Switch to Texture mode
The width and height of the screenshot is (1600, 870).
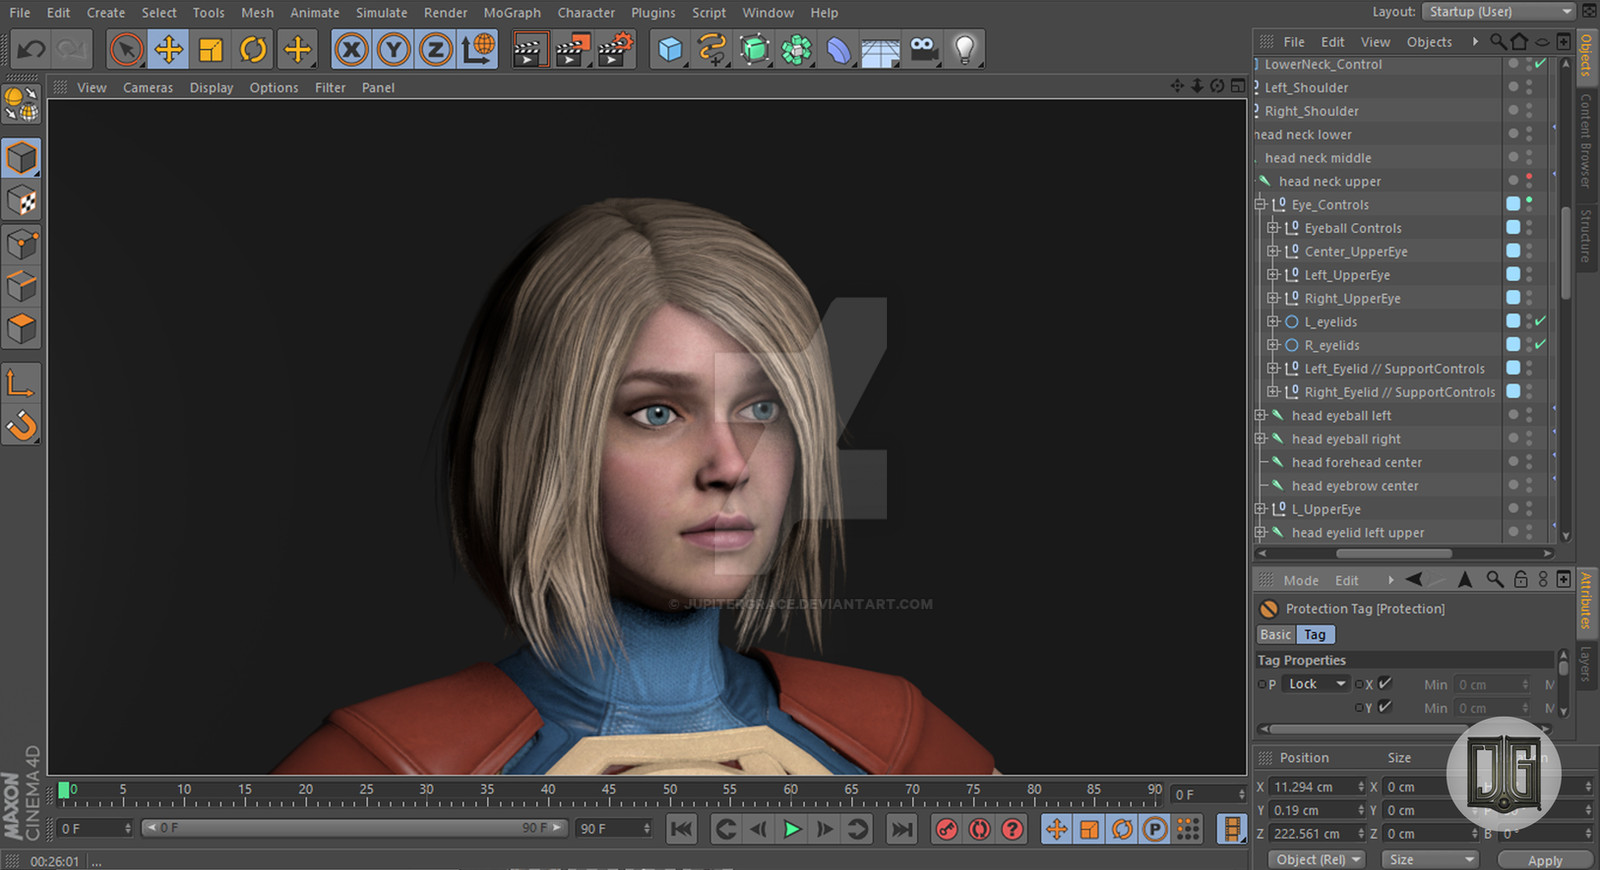pos(22,201)
